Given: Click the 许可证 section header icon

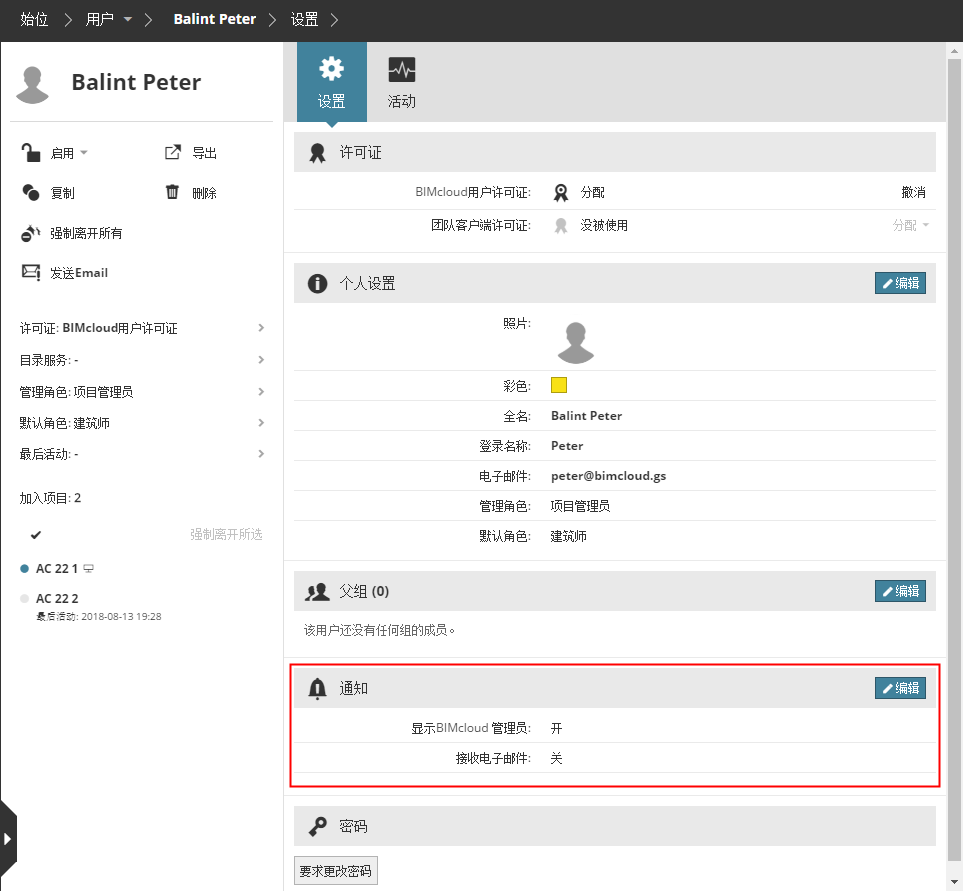Looking at the screenshot, I should (x=318, y=153).
